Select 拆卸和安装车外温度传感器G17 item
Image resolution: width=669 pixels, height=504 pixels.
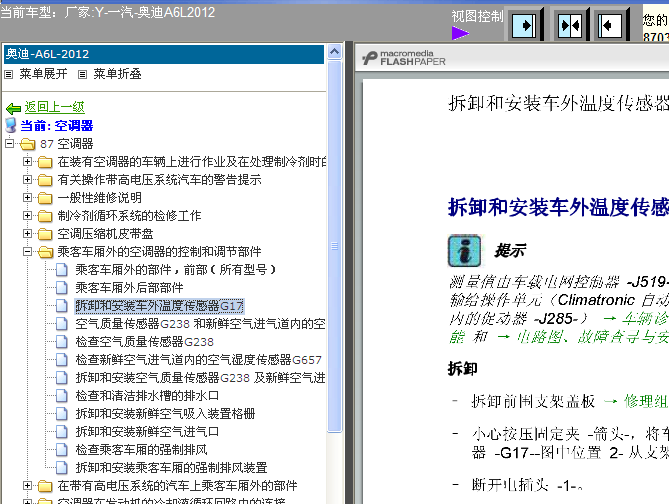pos(159,306)
